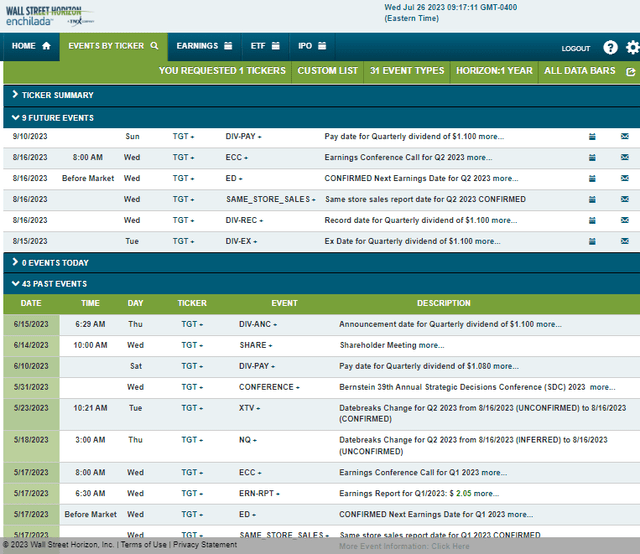Sort by Description column header
This screenshot has width=640, height=554.
pos(444,303)
